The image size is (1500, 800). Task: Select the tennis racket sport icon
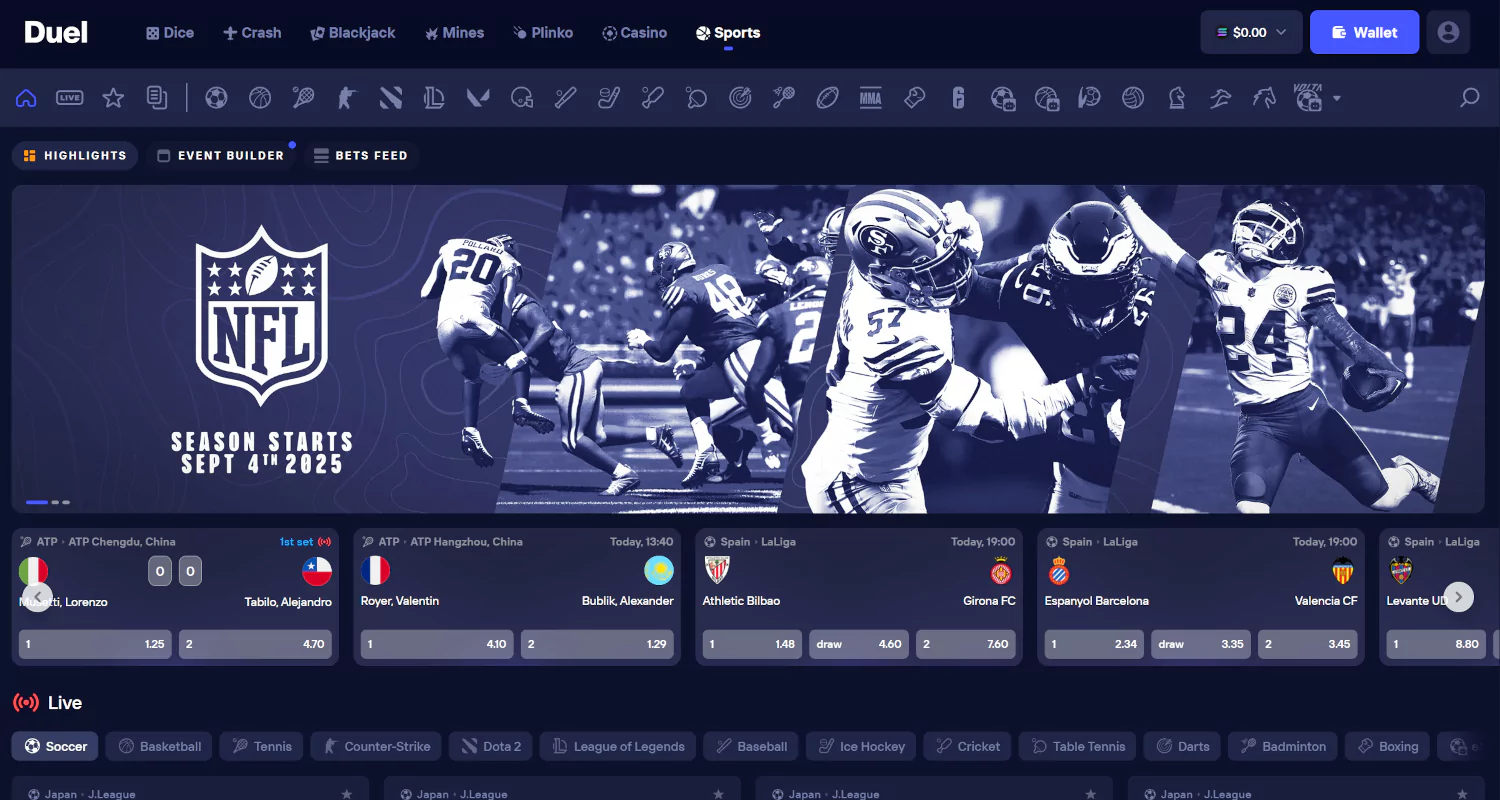[303, 97]
